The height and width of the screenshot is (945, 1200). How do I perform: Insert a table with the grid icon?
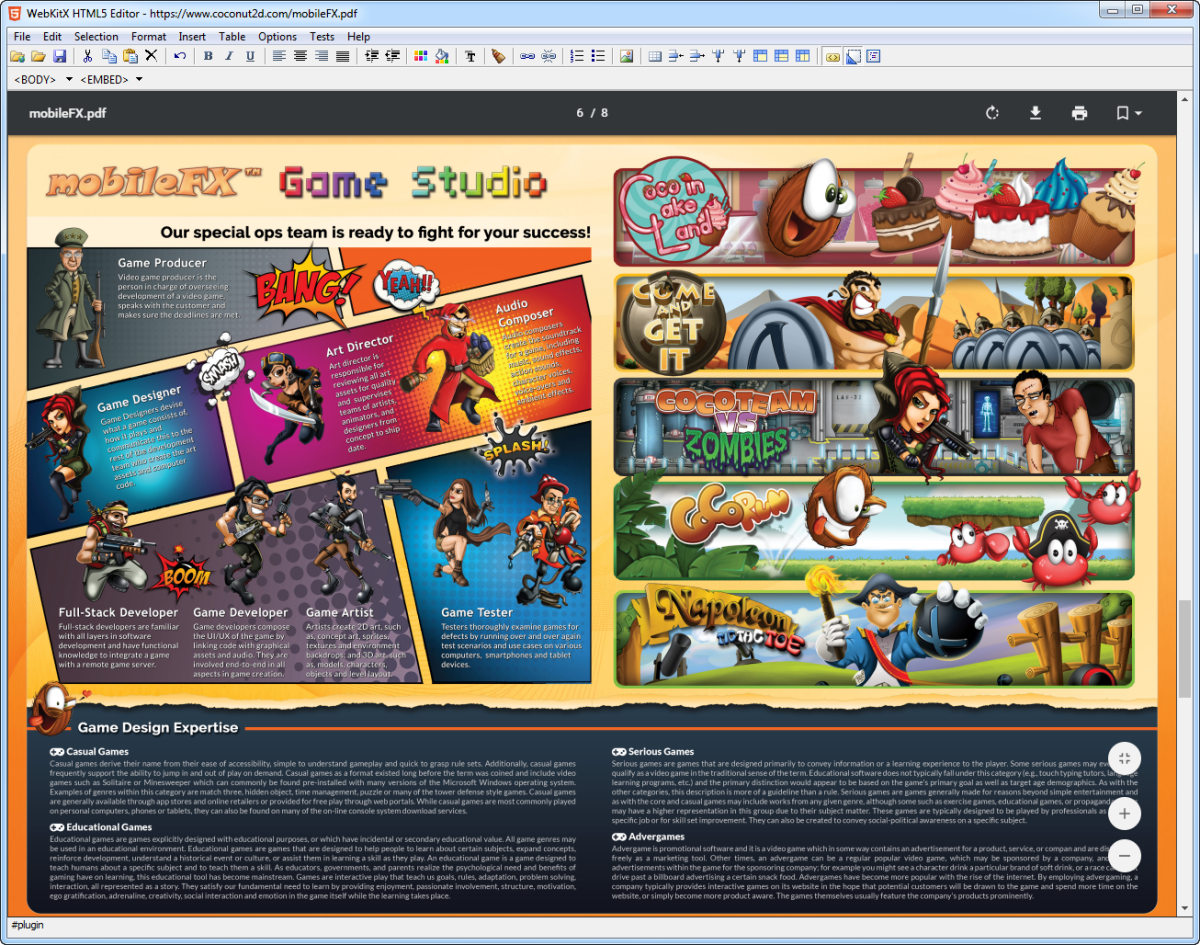[x=655, y=56]
